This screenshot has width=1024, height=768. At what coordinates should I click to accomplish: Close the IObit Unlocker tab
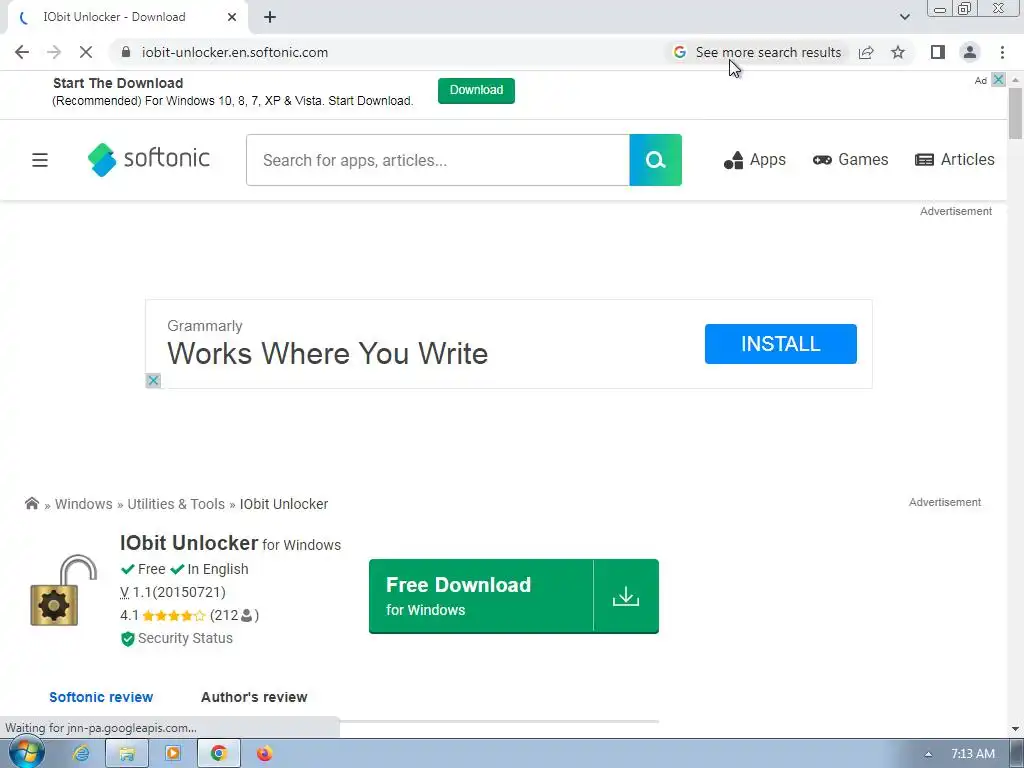tap(232, 17)
